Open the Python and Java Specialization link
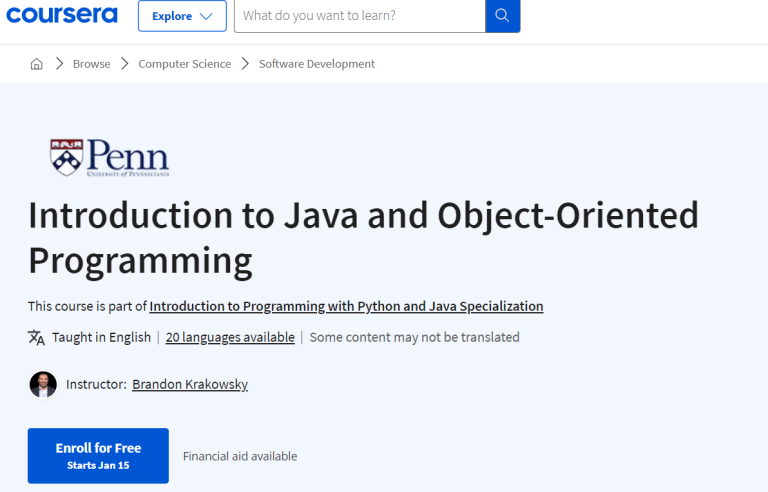Viewport: 768px width, 492px height. click(x=346, y=306)
